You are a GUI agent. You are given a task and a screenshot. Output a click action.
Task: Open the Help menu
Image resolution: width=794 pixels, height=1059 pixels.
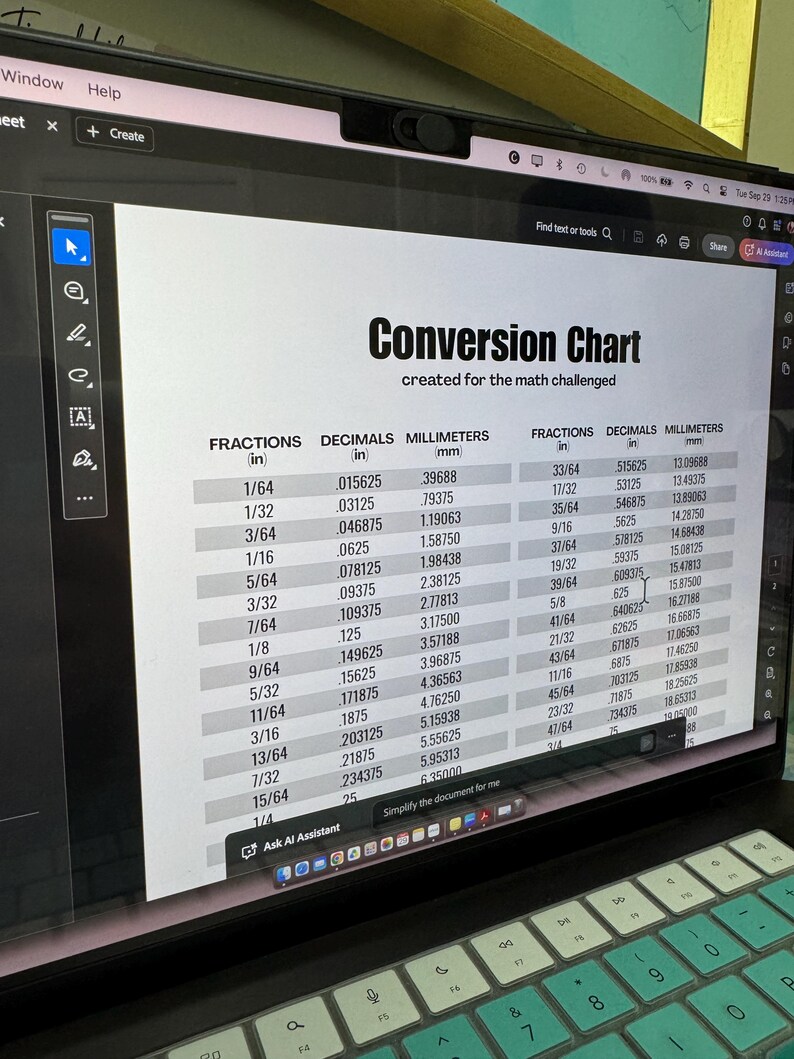pos(104,90)
